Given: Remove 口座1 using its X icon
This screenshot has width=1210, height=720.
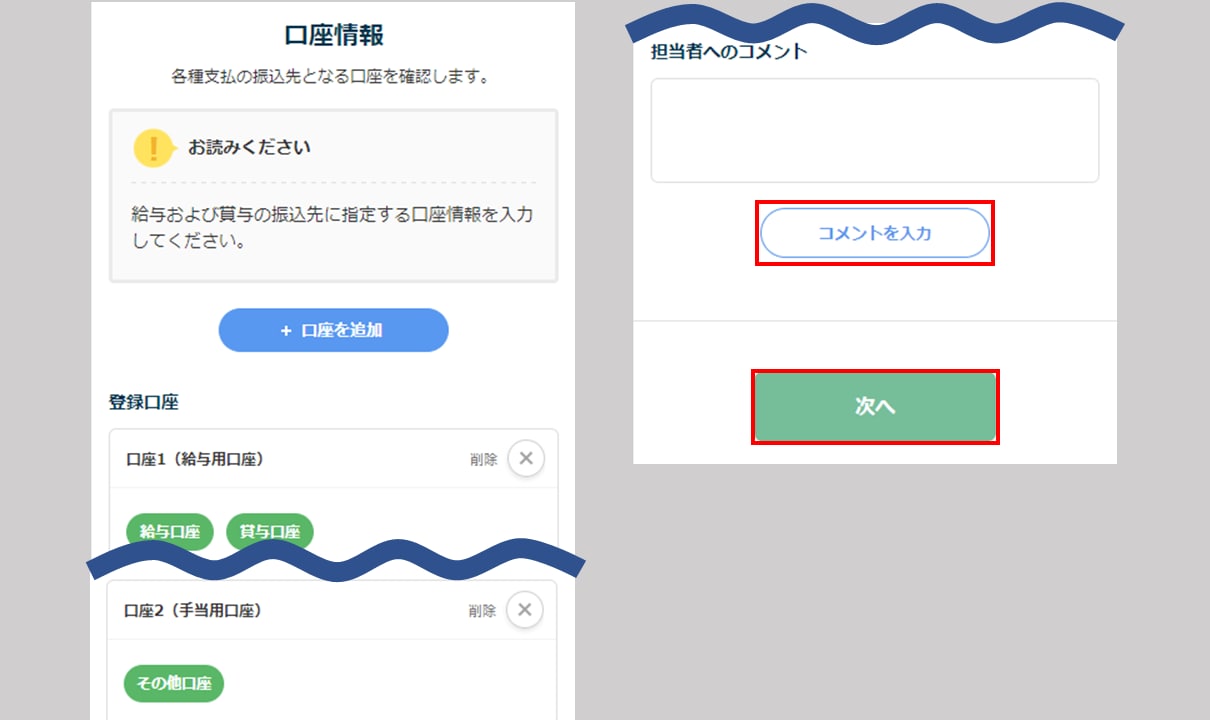Looking at the screenshot, I should pyautogui.click(x=526, y=459).
